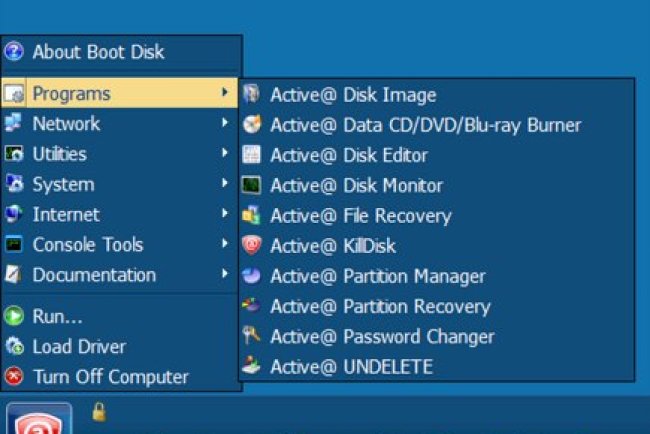This screenshot has height=434, width=650.
Task: Click the Active@ Partition Recovery icon
Action: pyautogui.click(x=252, y=305)
